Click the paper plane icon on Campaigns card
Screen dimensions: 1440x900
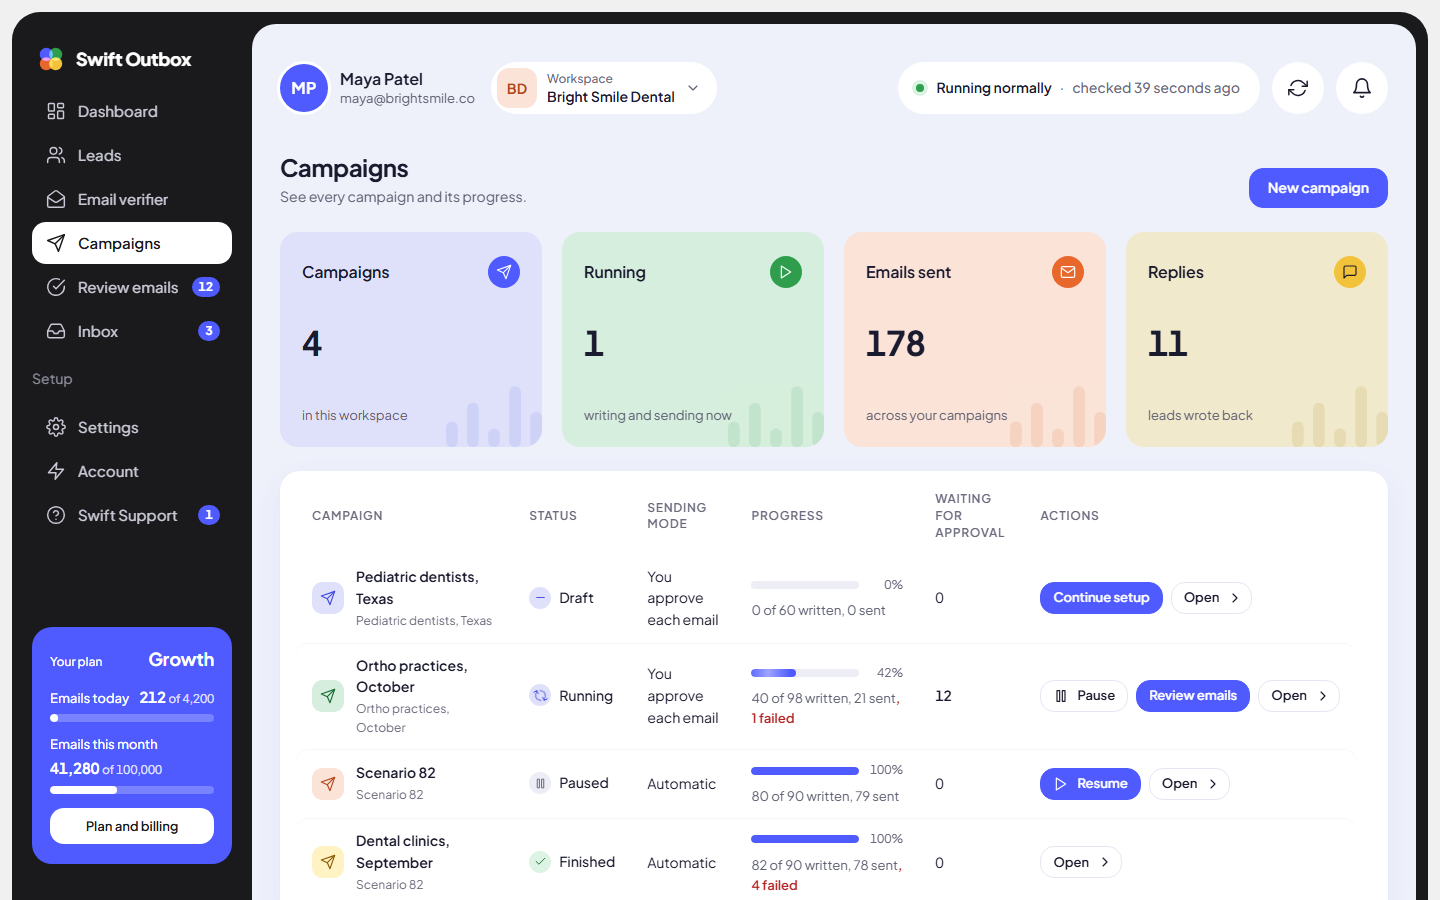[x=504, y=272]
